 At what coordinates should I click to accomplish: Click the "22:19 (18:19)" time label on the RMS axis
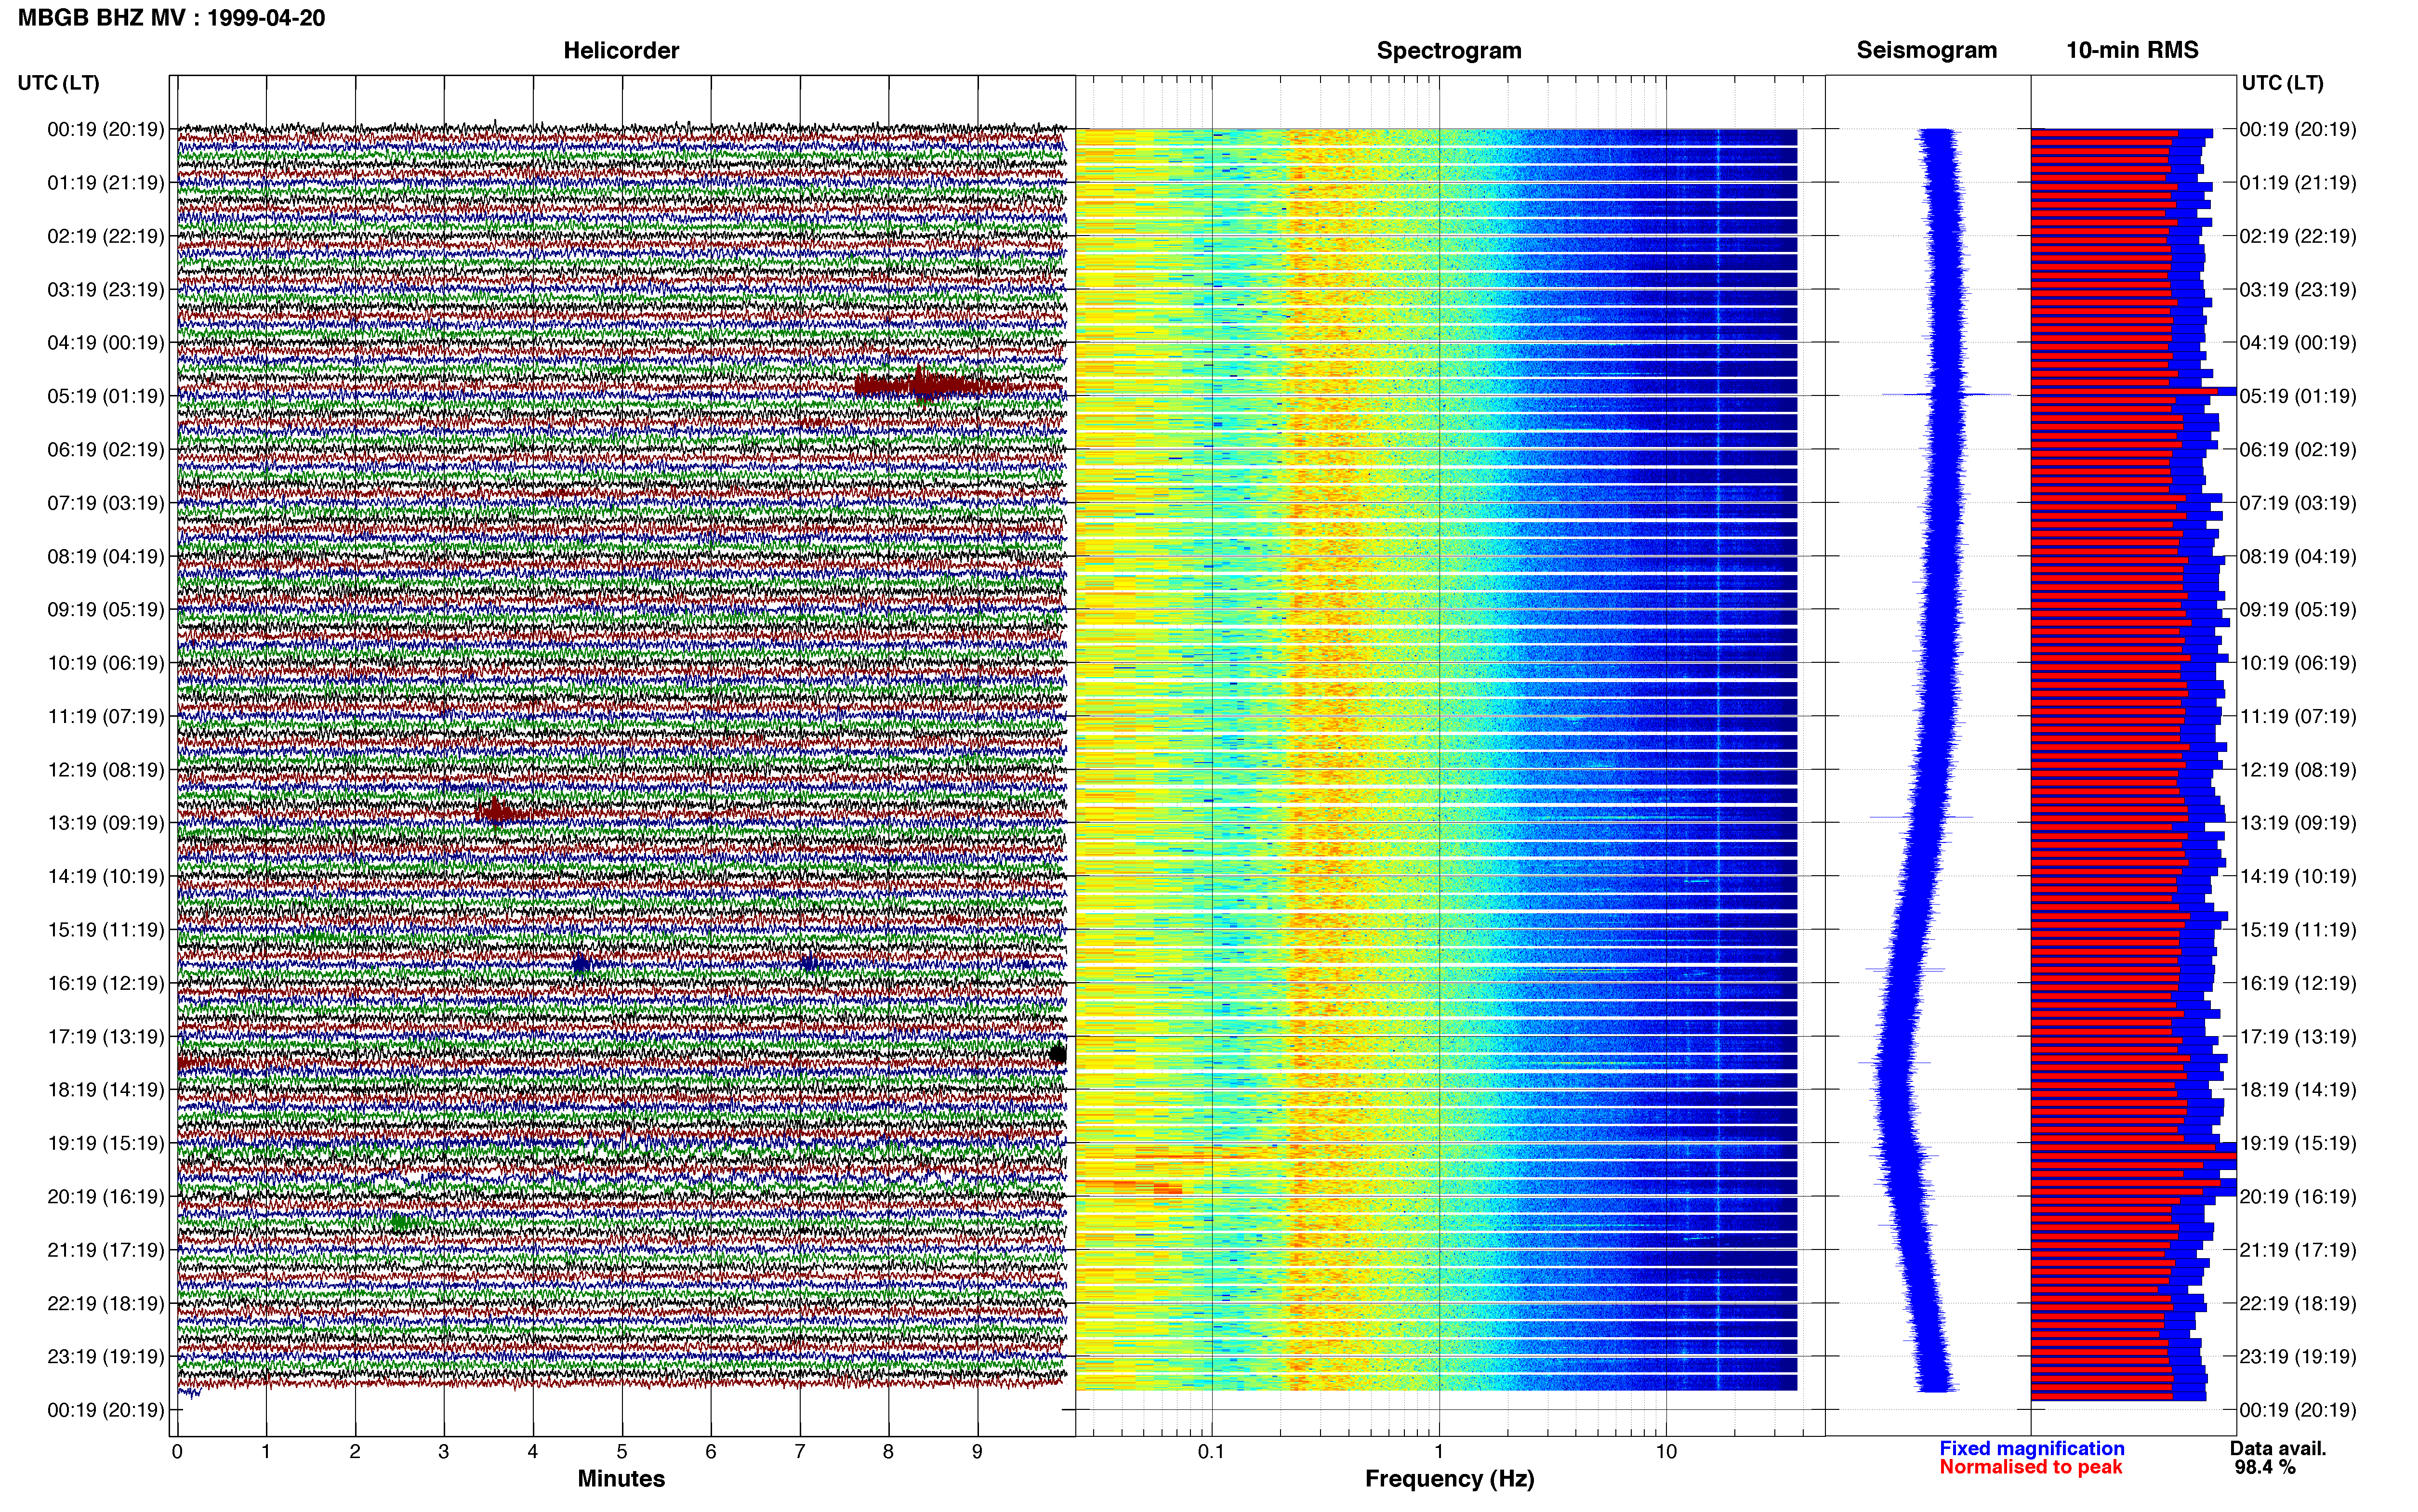pyautogui.click(x=2298, y=1303)
